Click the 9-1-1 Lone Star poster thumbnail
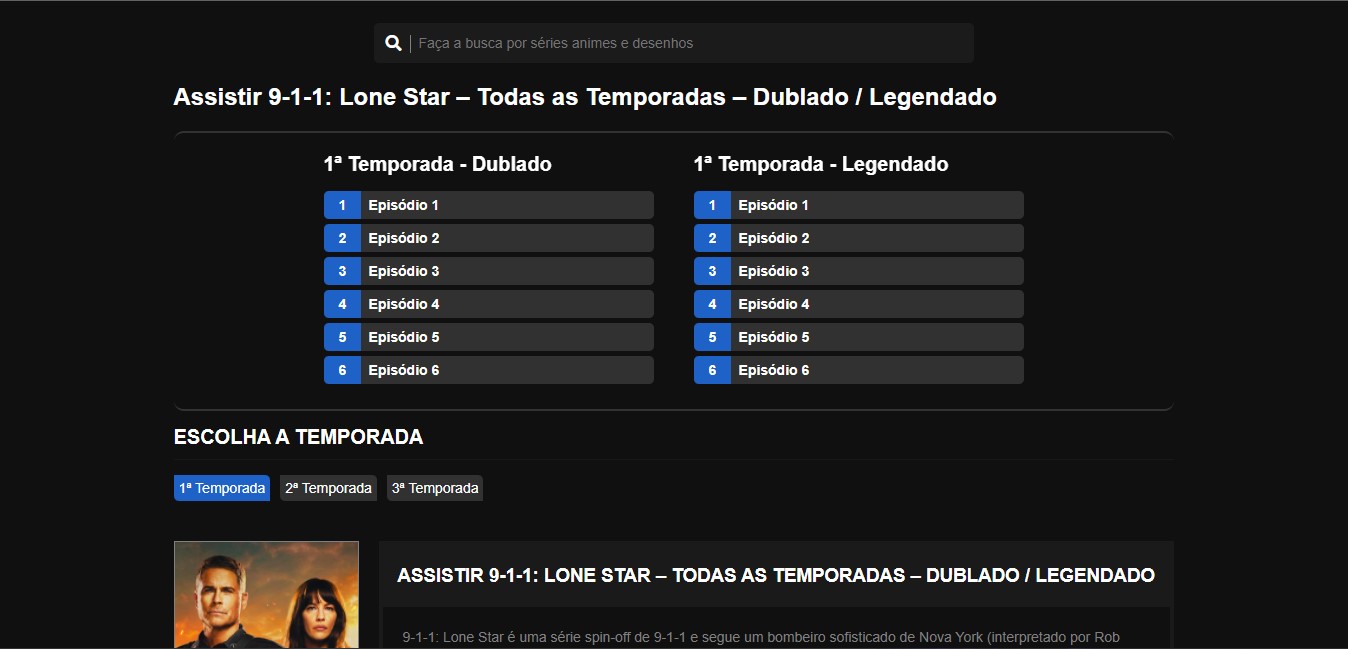1348x649 pixels. click(x=266, y=595)
